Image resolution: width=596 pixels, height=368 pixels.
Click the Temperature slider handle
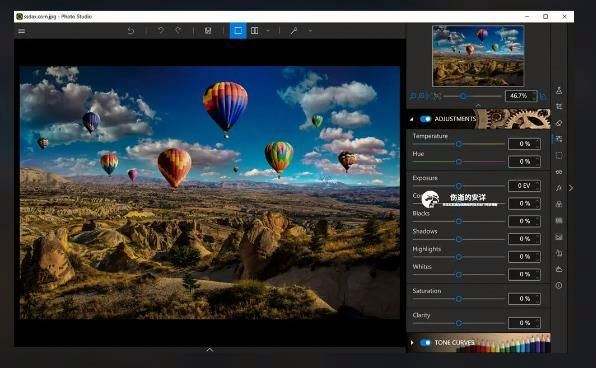click(459, 144)
